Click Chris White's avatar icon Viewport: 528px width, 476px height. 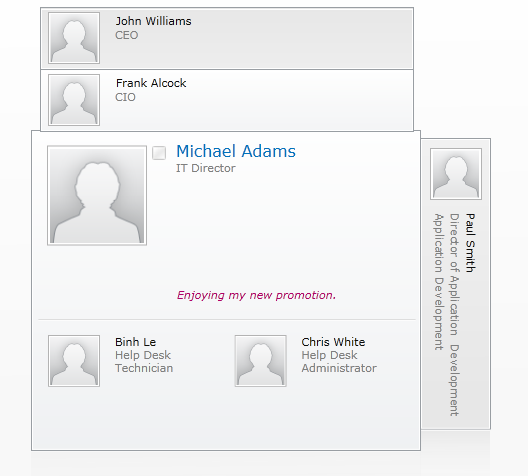point(261,361)
